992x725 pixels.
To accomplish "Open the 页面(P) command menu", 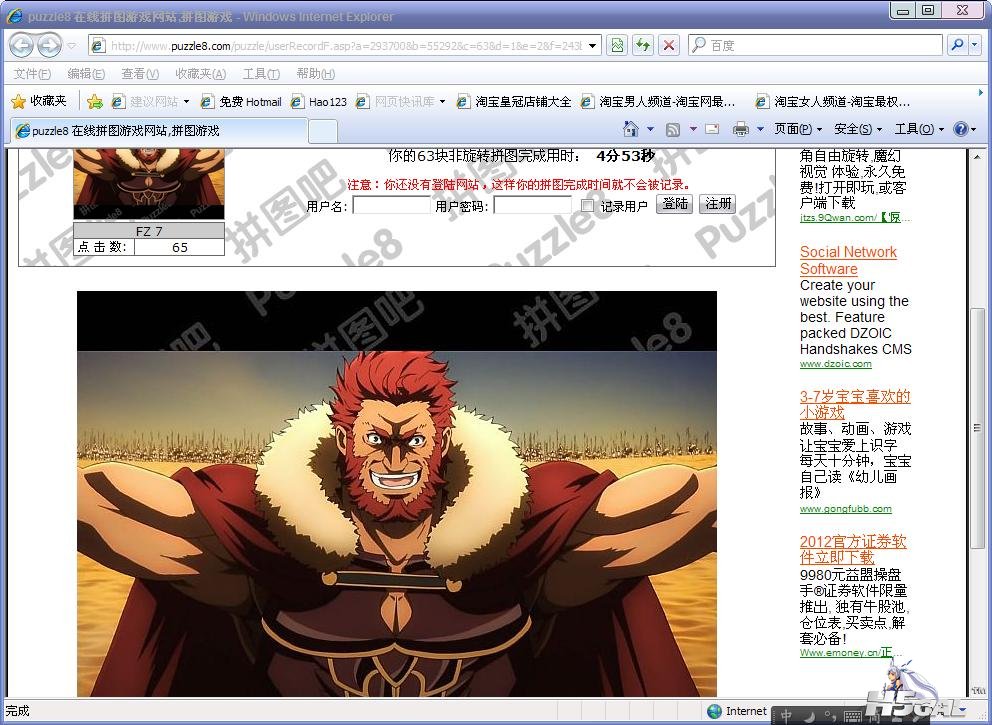I will (798, 129).
